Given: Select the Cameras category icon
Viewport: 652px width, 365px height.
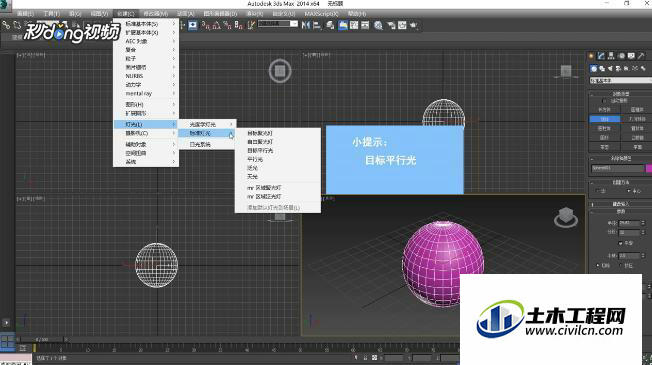Looking at the screenshot, I should tap(619, 69).
